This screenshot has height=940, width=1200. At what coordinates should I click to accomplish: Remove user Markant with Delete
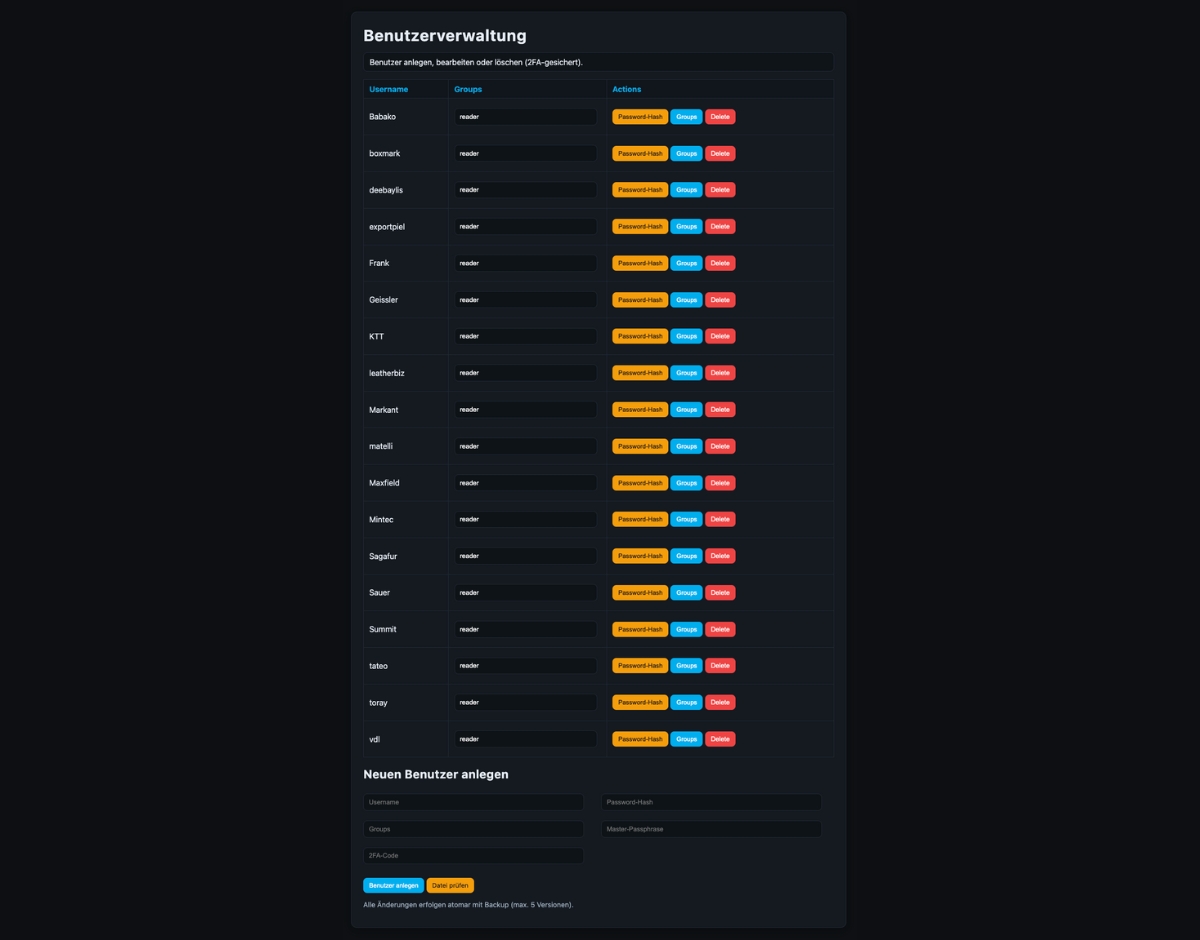tap(720, 410)
